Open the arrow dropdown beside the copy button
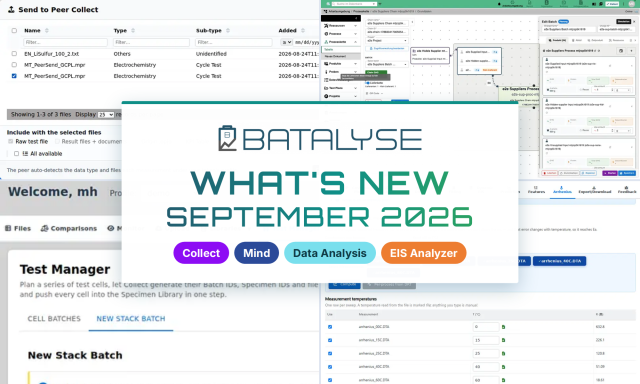Viewport: 640px width, 384px height. click(x=631, y=51)
